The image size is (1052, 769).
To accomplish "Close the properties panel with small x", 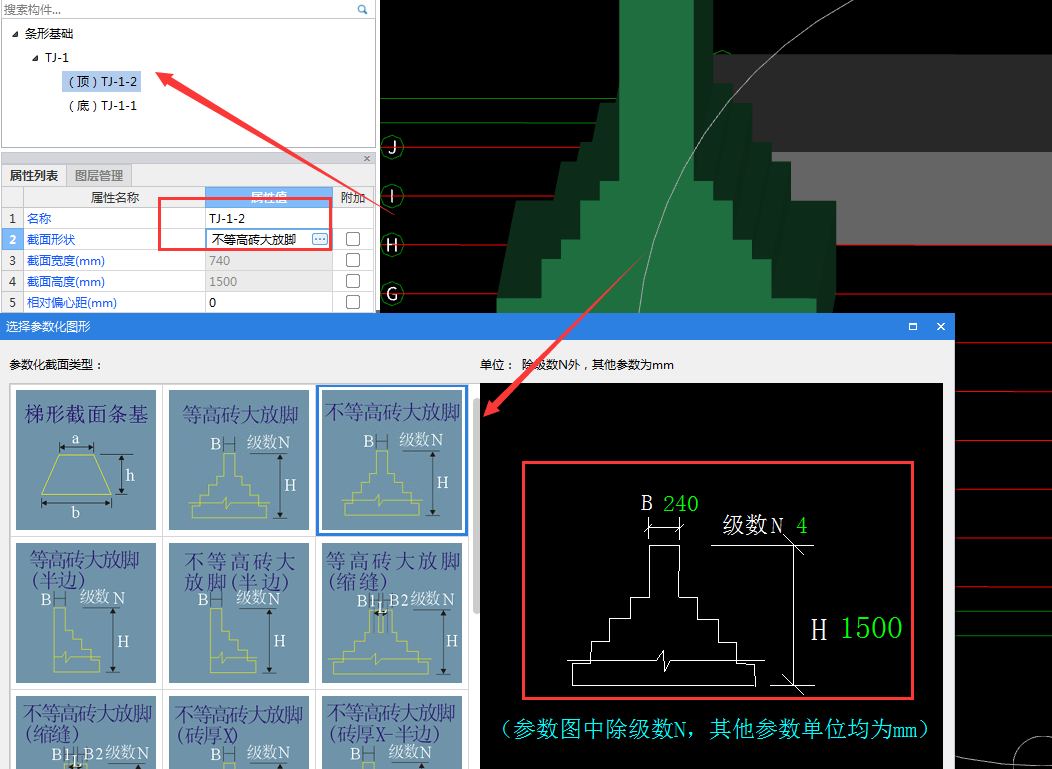I will click(x=367, y=158).
